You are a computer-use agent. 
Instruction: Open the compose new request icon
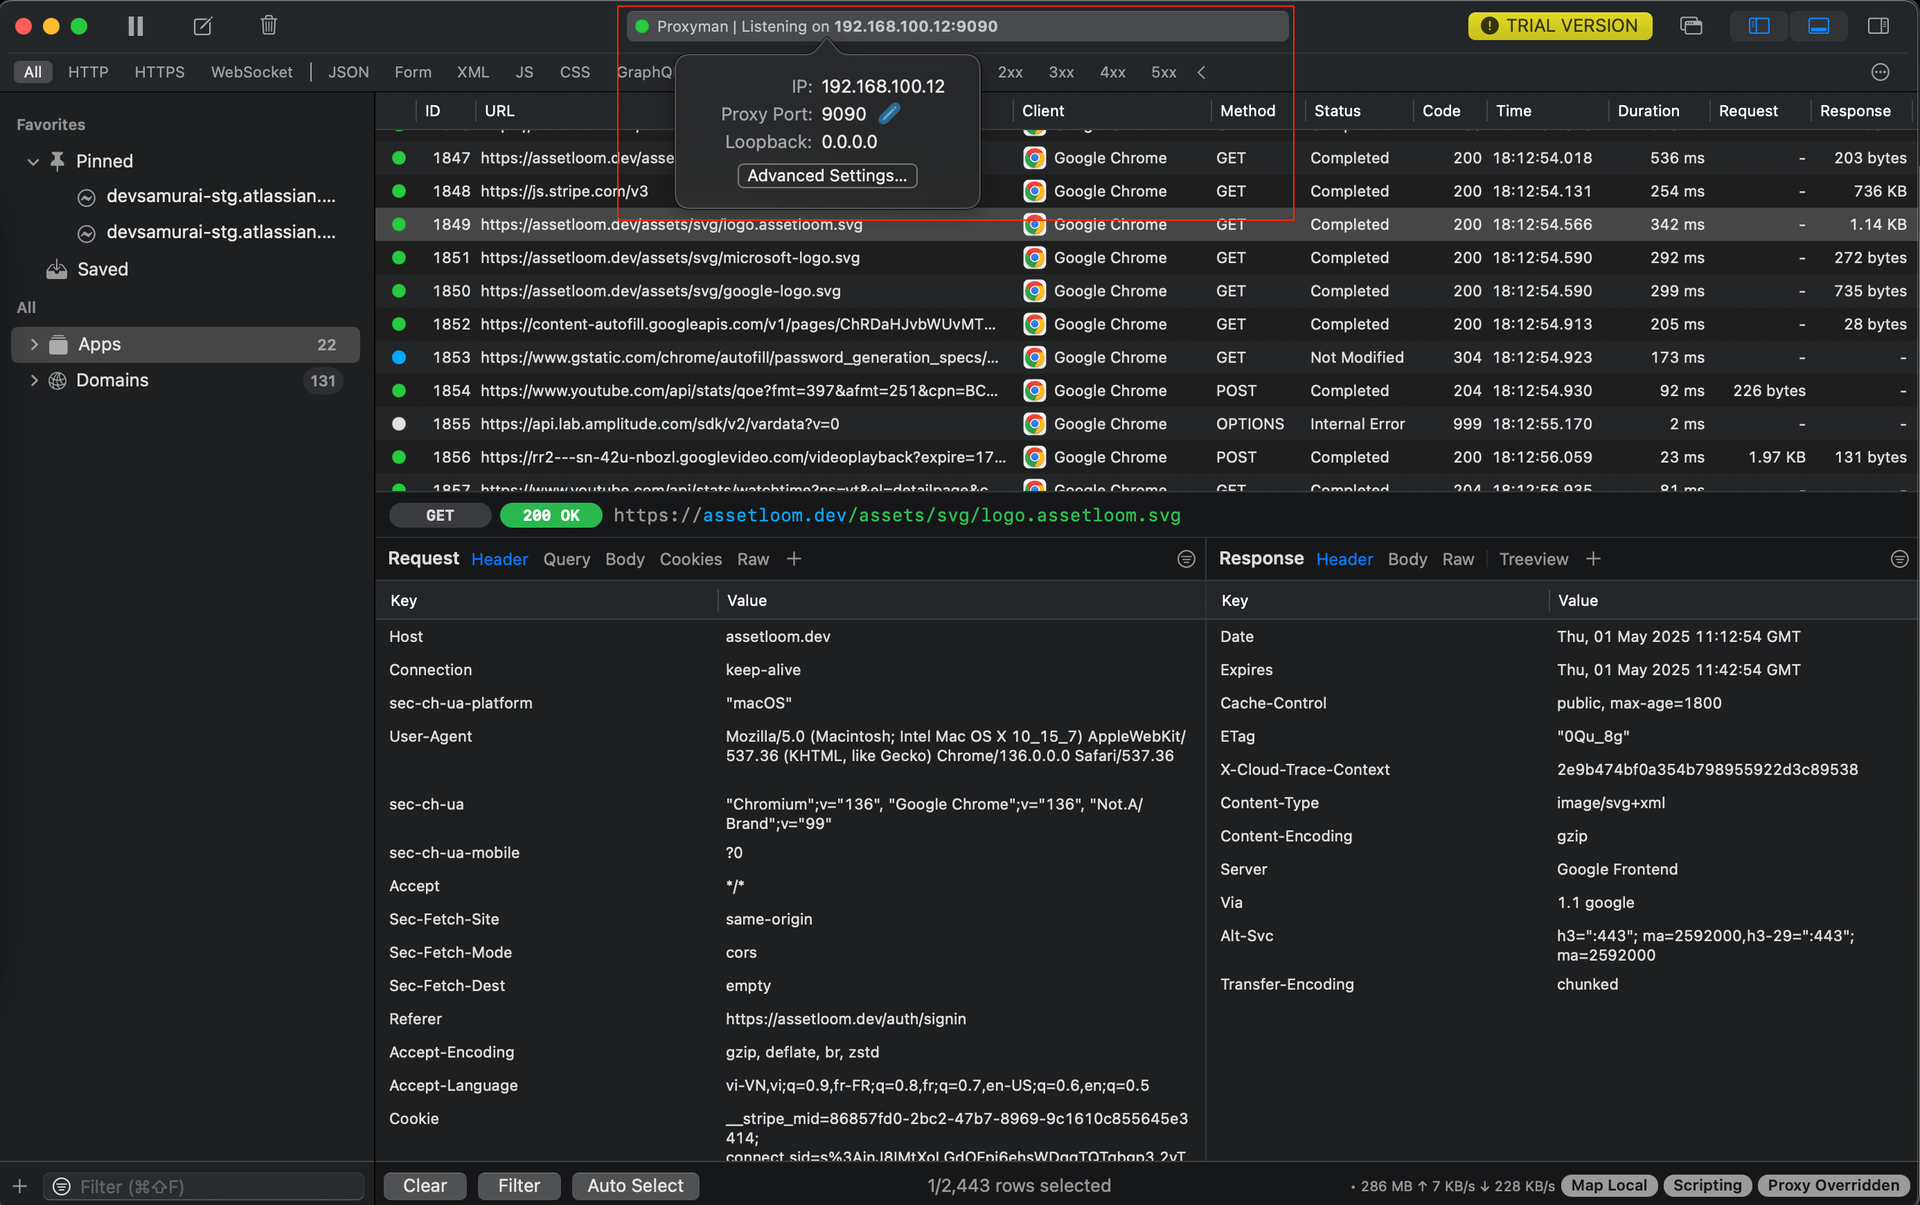point(202,26)
